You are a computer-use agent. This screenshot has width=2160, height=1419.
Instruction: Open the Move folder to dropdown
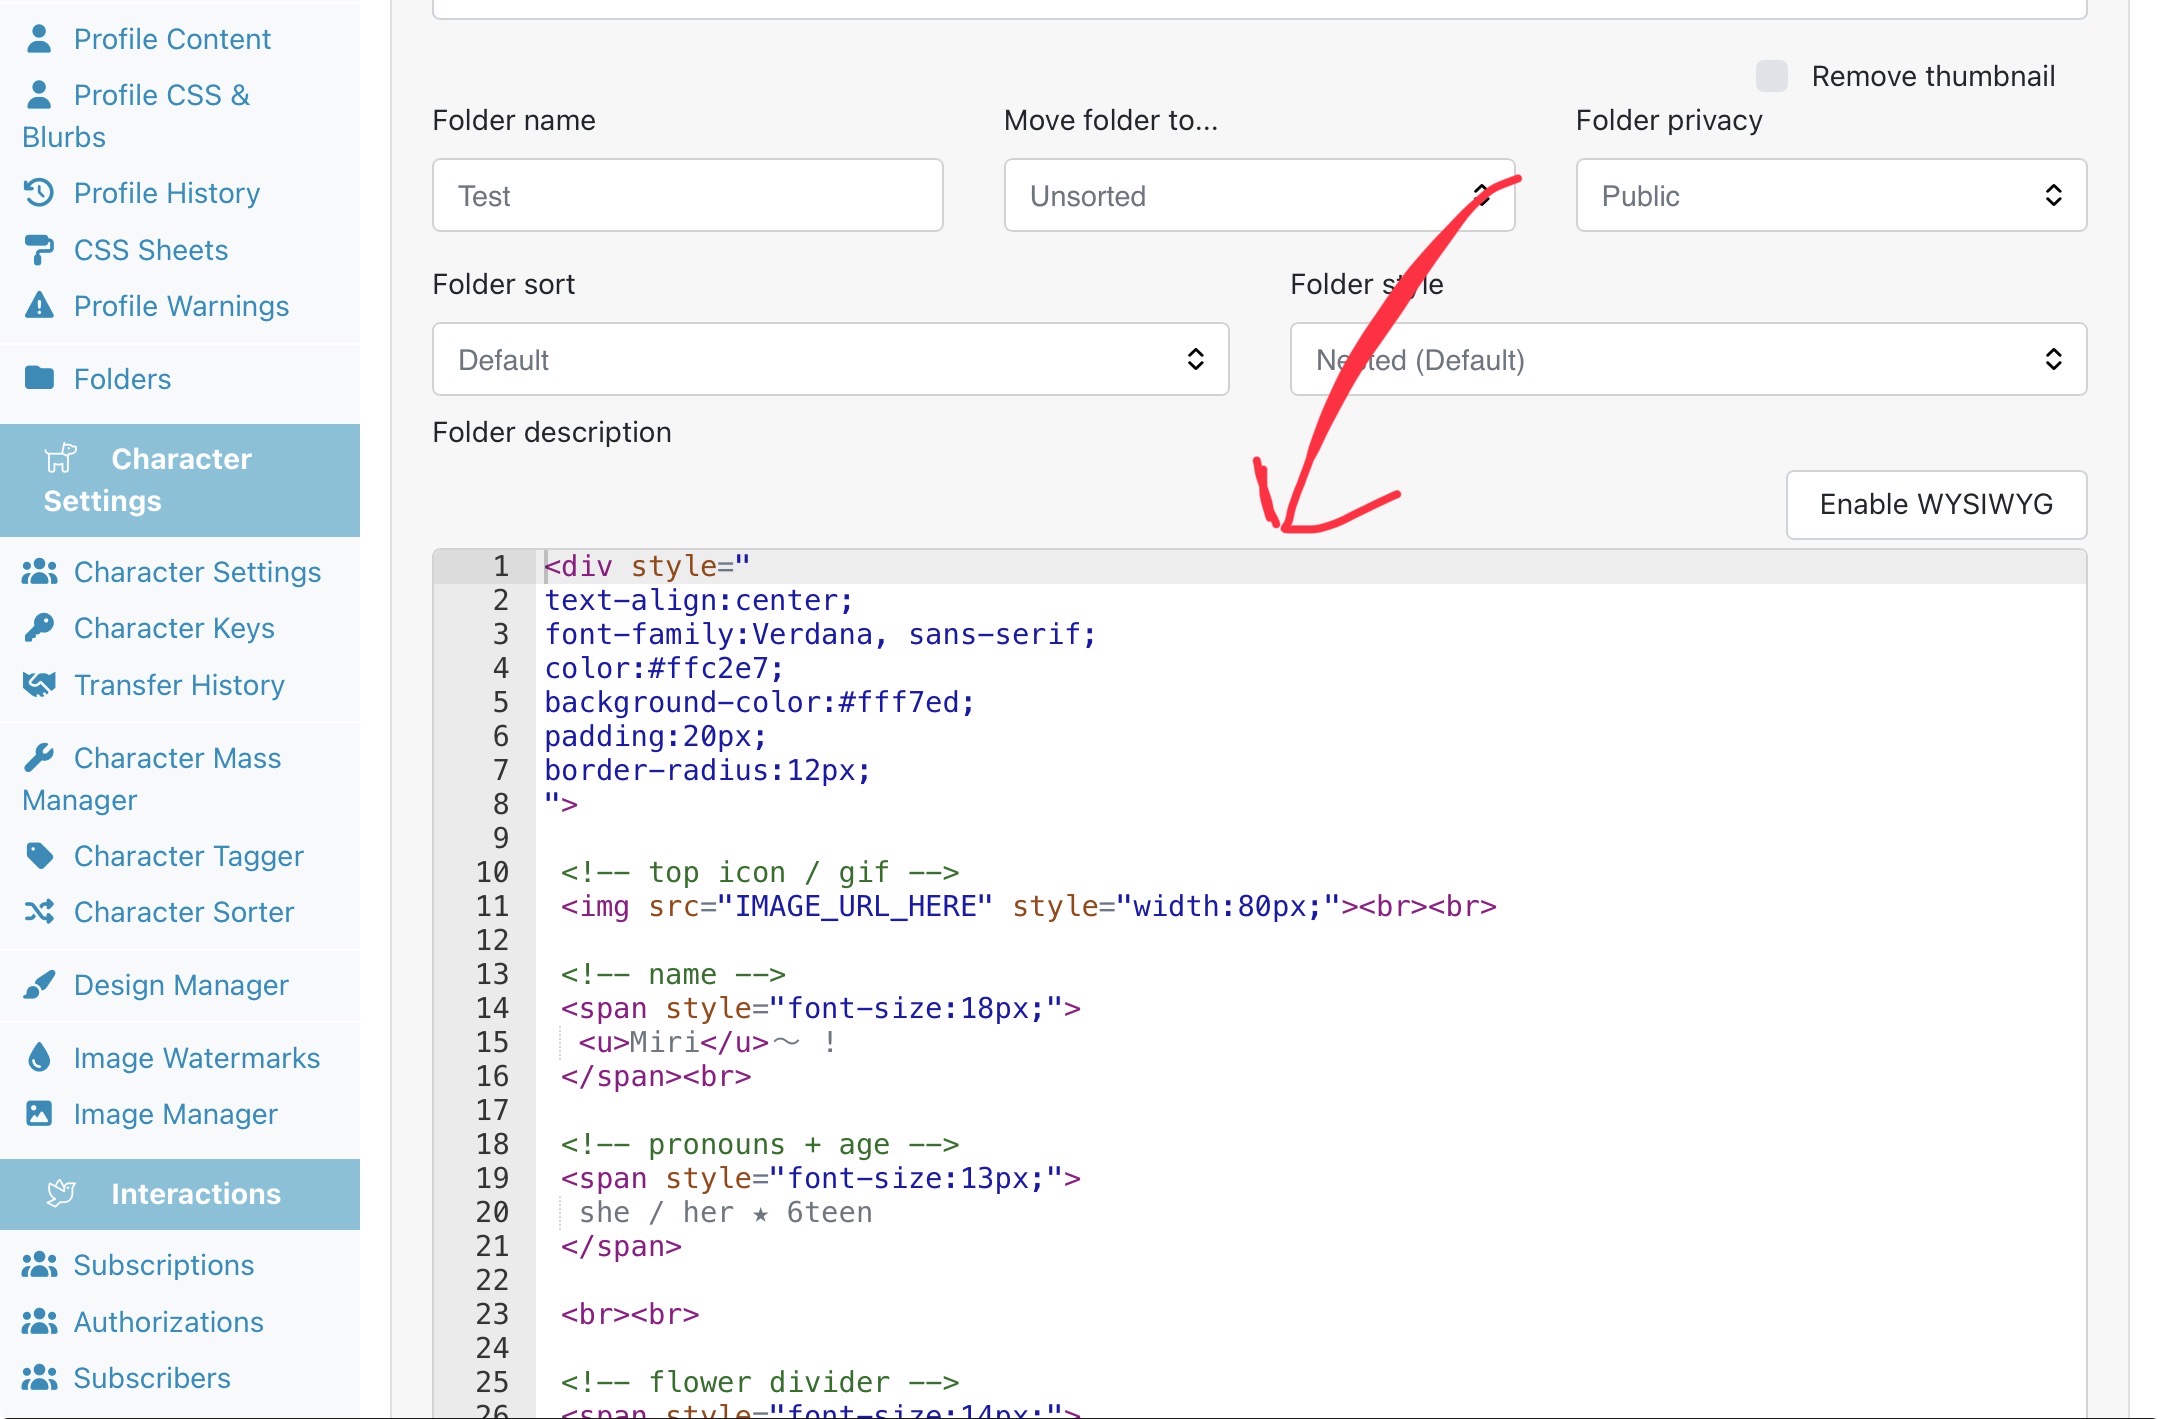pyautogui.click(x=1260, y=195)
